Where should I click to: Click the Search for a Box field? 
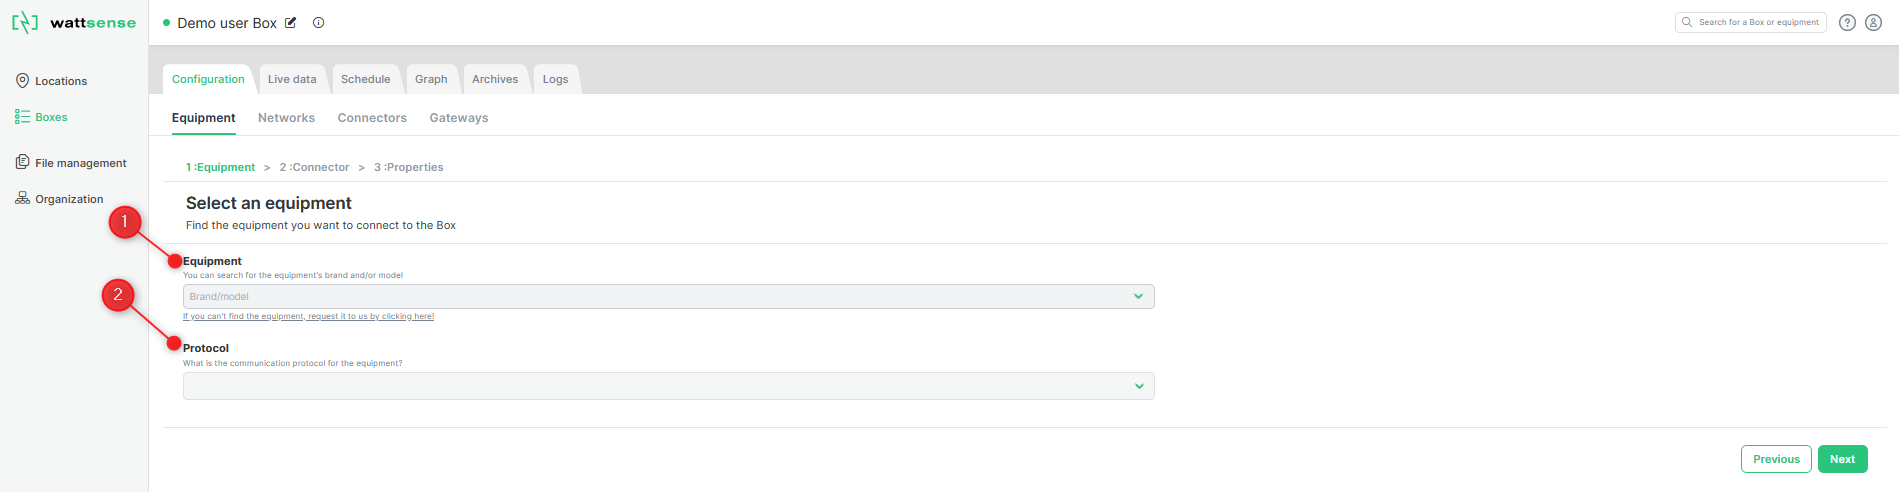(1750, 22)
